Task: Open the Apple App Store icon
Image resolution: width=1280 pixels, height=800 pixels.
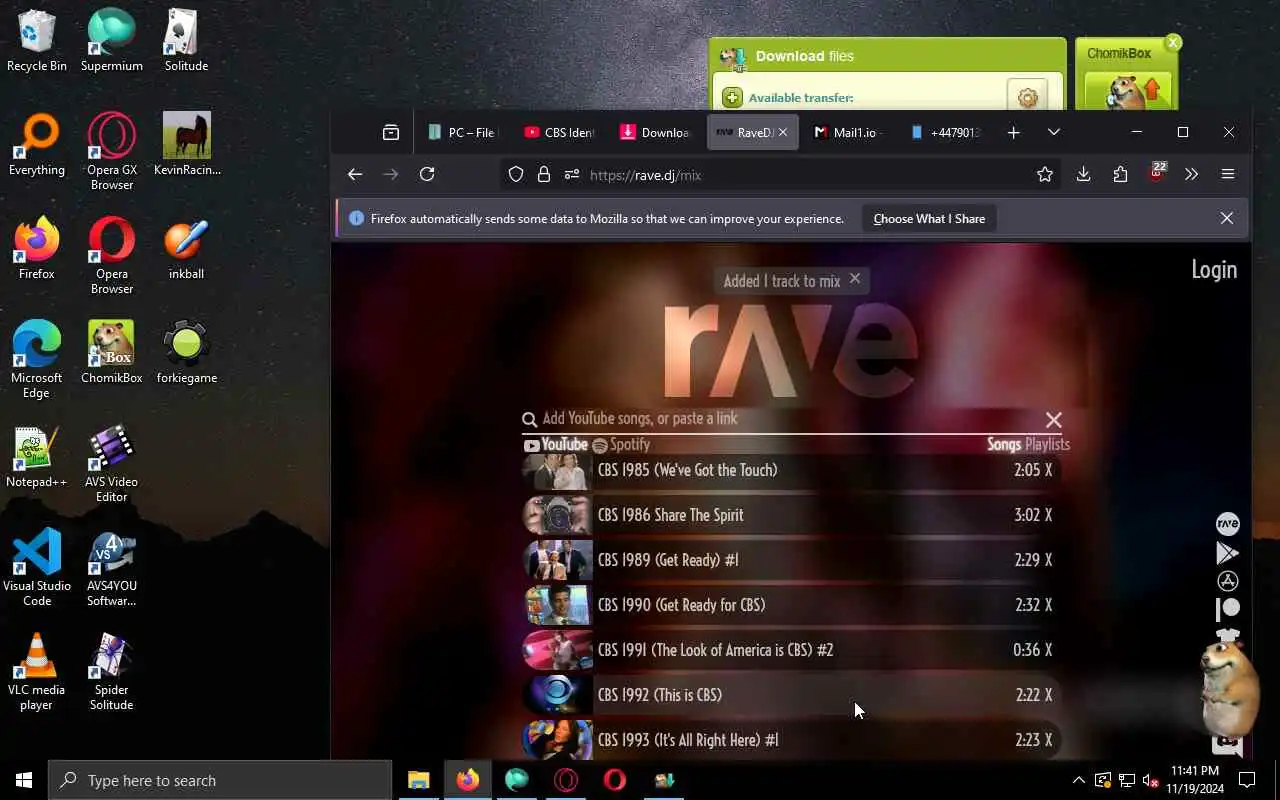Action: [x=1227, y=581]
